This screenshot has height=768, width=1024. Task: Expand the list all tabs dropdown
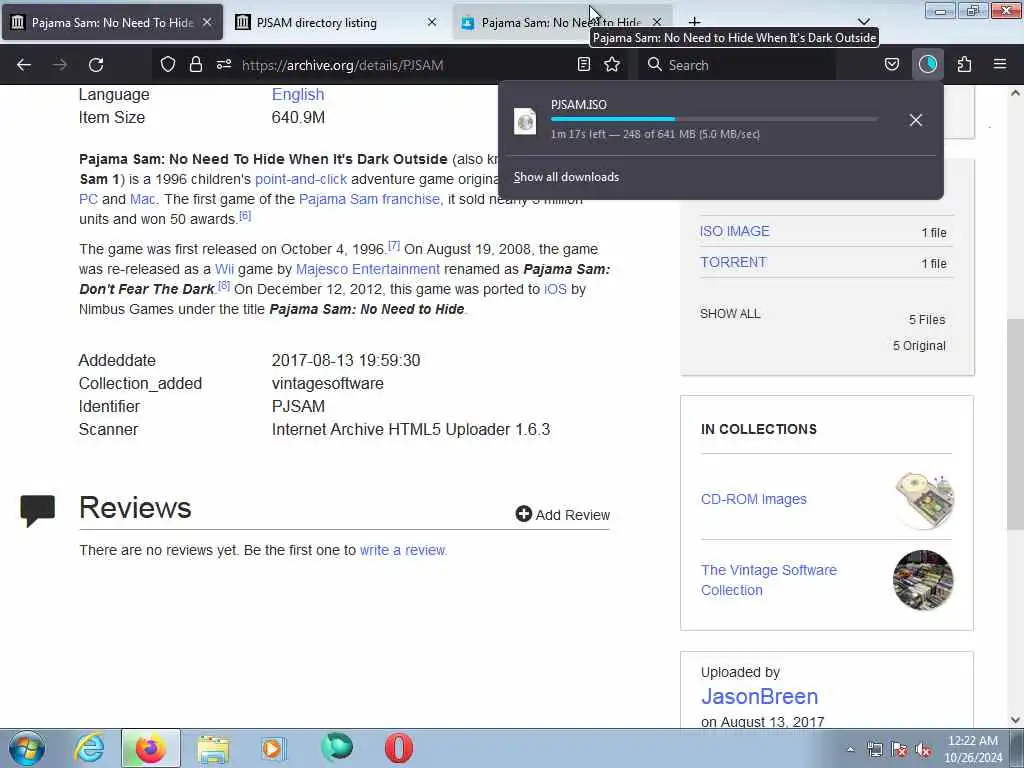(863, 22)
